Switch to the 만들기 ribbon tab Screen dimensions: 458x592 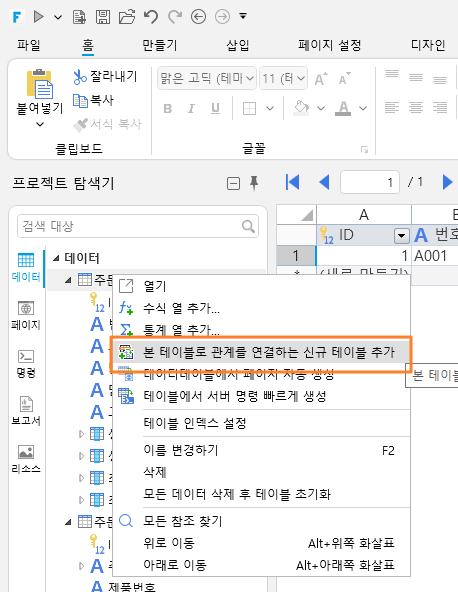[159, 45]
